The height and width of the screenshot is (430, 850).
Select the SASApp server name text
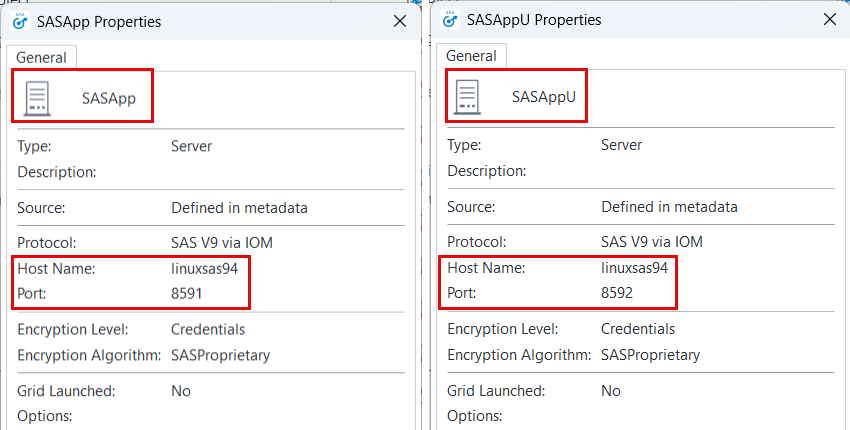pyautogui.click(x=109, y=99)
